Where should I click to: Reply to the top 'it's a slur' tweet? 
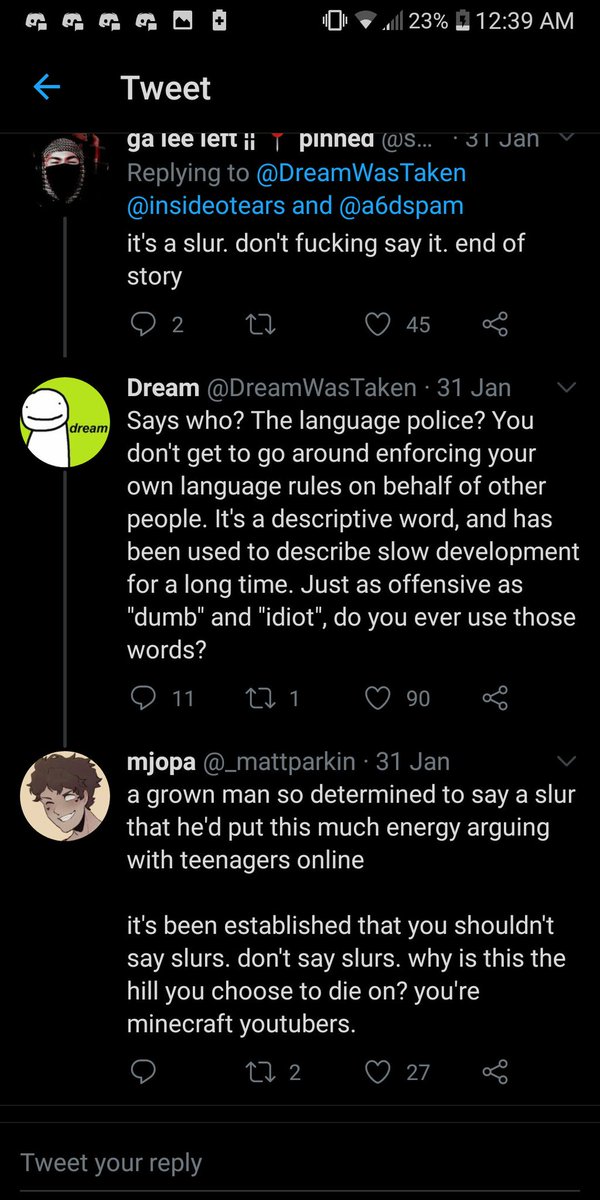(x=144, y=323)
